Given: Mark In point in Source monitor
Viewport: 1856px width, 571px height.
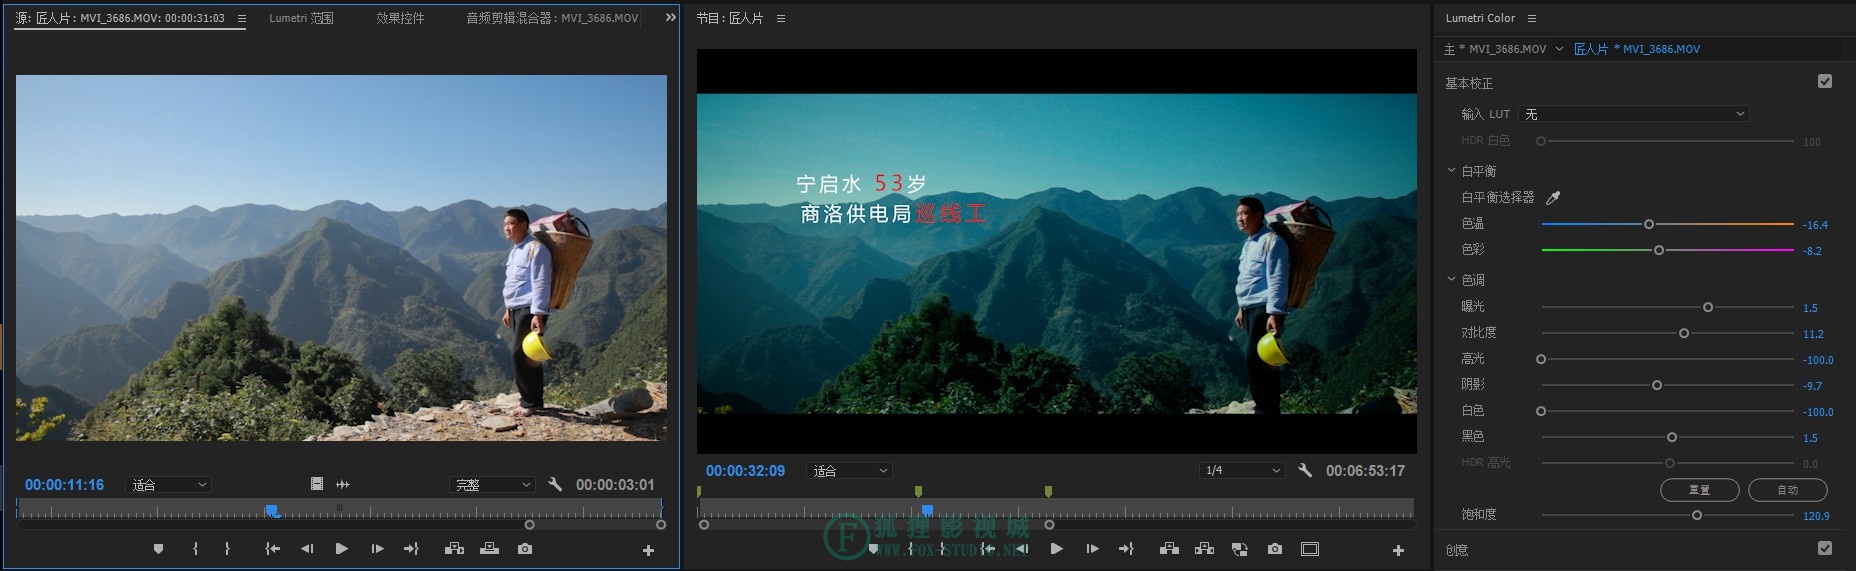Looking at the screenshot, I should 195,549.
